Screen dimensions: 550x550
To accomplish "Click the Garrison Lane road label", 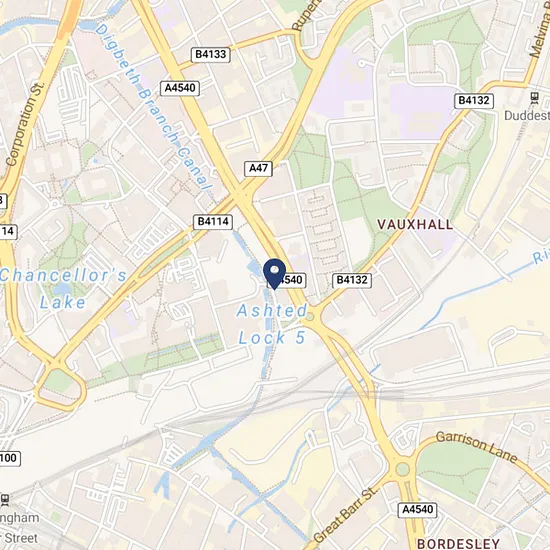I will (477, 447).
